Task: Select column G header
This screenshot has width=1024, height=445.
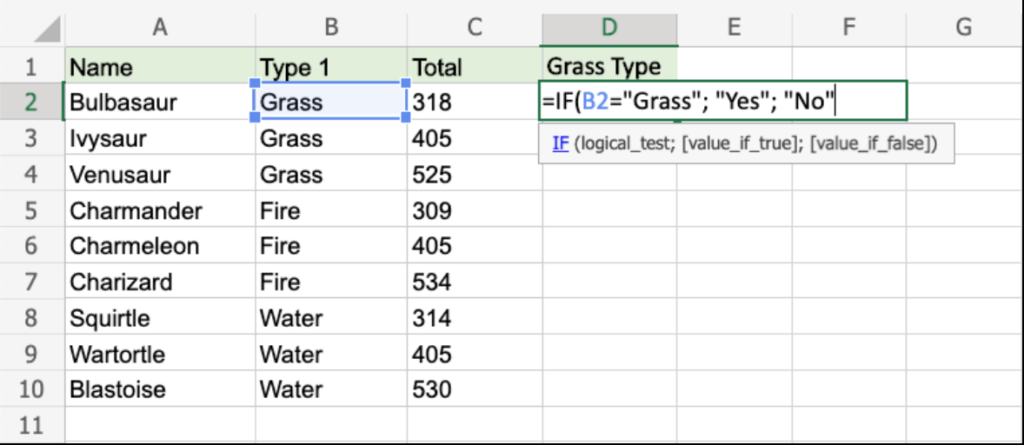Action: click(x=963, y=28)
